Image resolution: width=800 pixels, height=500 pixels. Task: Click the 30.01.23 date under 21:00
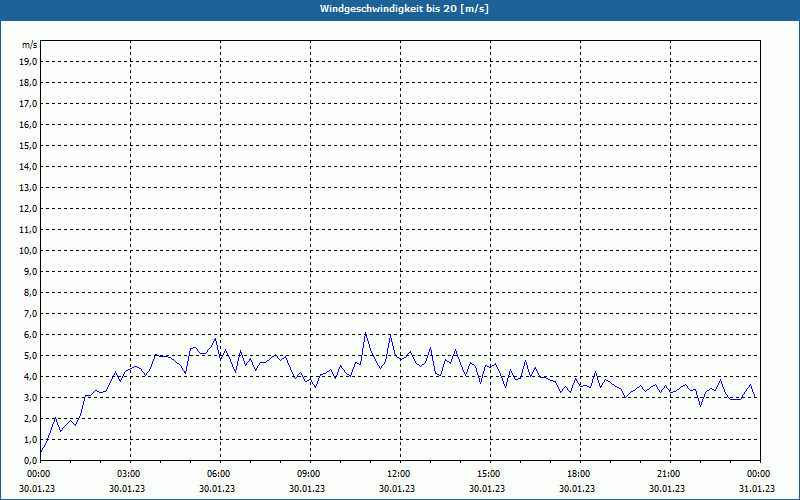click(x=667, y=488)
